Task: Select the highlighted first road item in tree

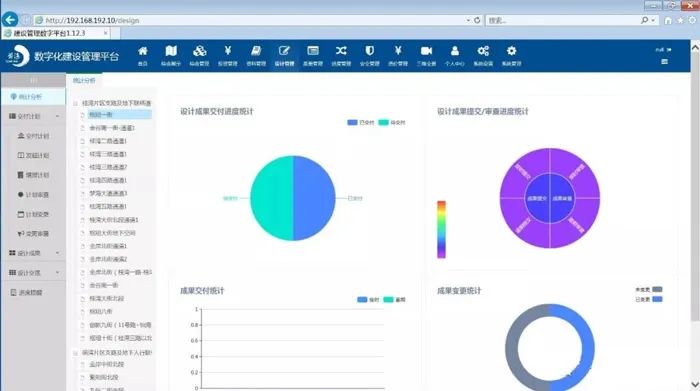Action: [120, 115]
